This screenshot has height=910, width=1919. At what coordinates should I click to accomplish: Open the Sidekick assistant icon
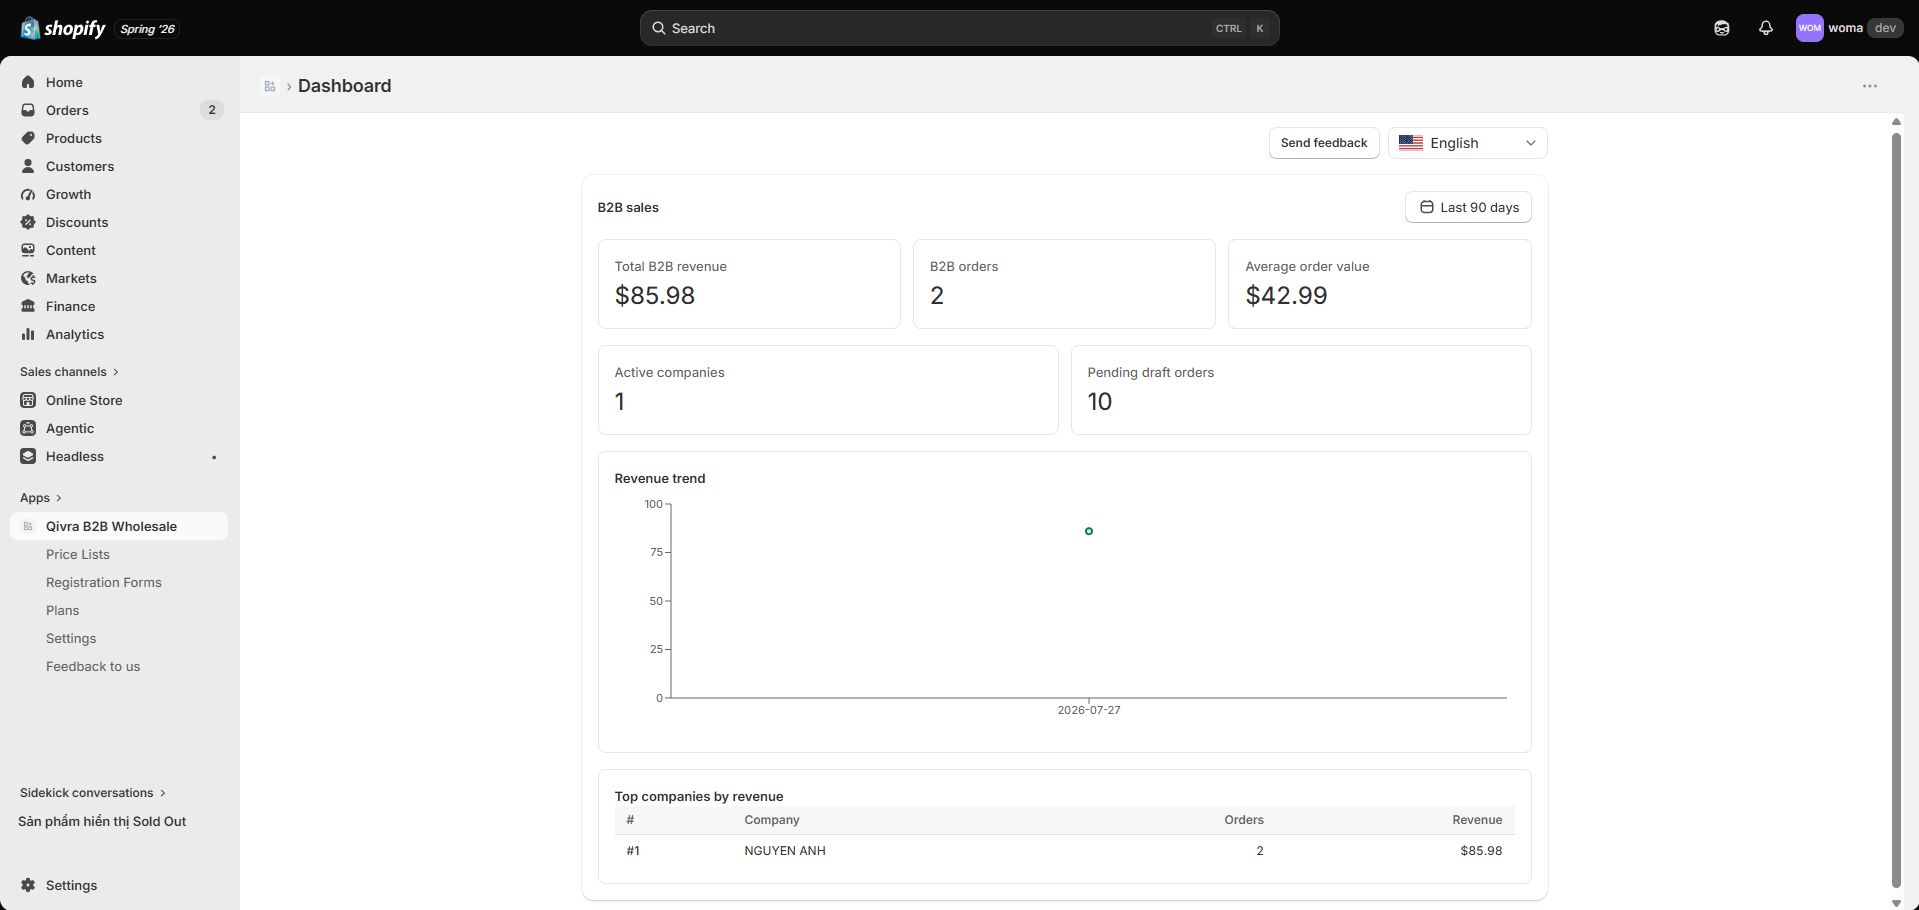[1721, 28]
